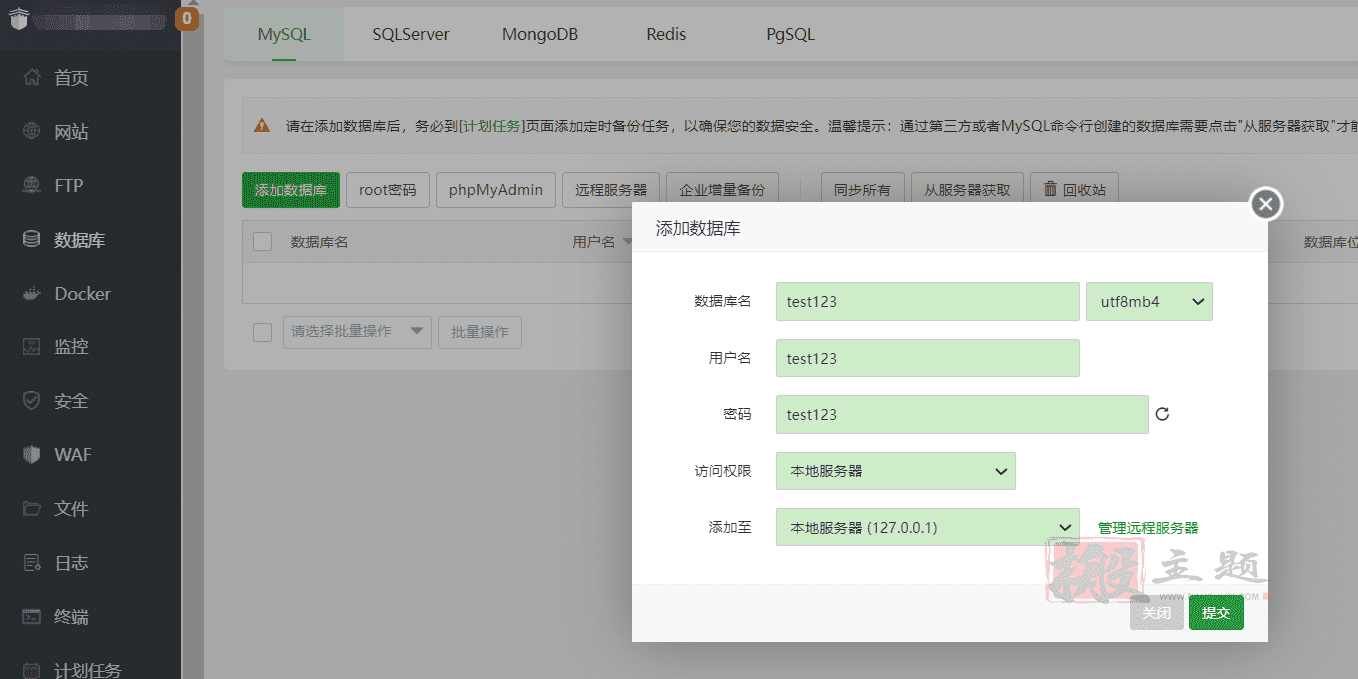Close the 添加数据库 dialog with X

pyautogui.click(x=1266, y=204)
